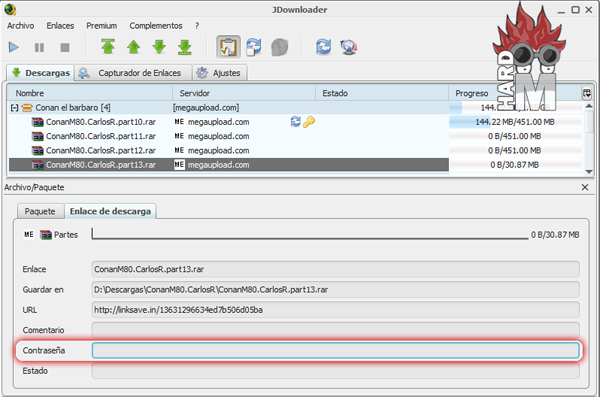Click the Enlace field
This screenshot has height=397, width=600.
pyautogui.click(x=336, y=269)
